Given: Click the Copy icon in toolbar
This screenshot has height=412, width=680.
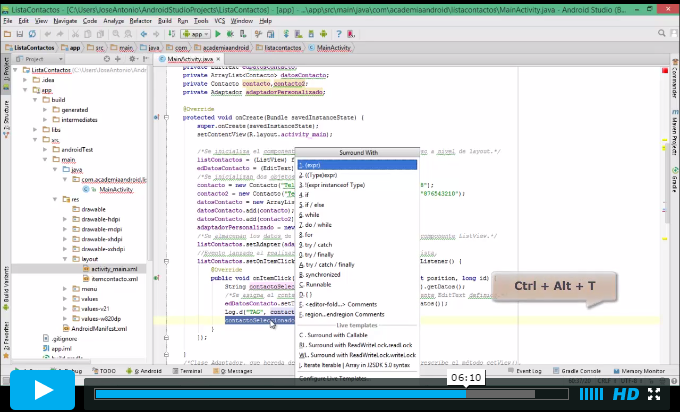Looking at the screenshot, I should [x=88, y=34].
